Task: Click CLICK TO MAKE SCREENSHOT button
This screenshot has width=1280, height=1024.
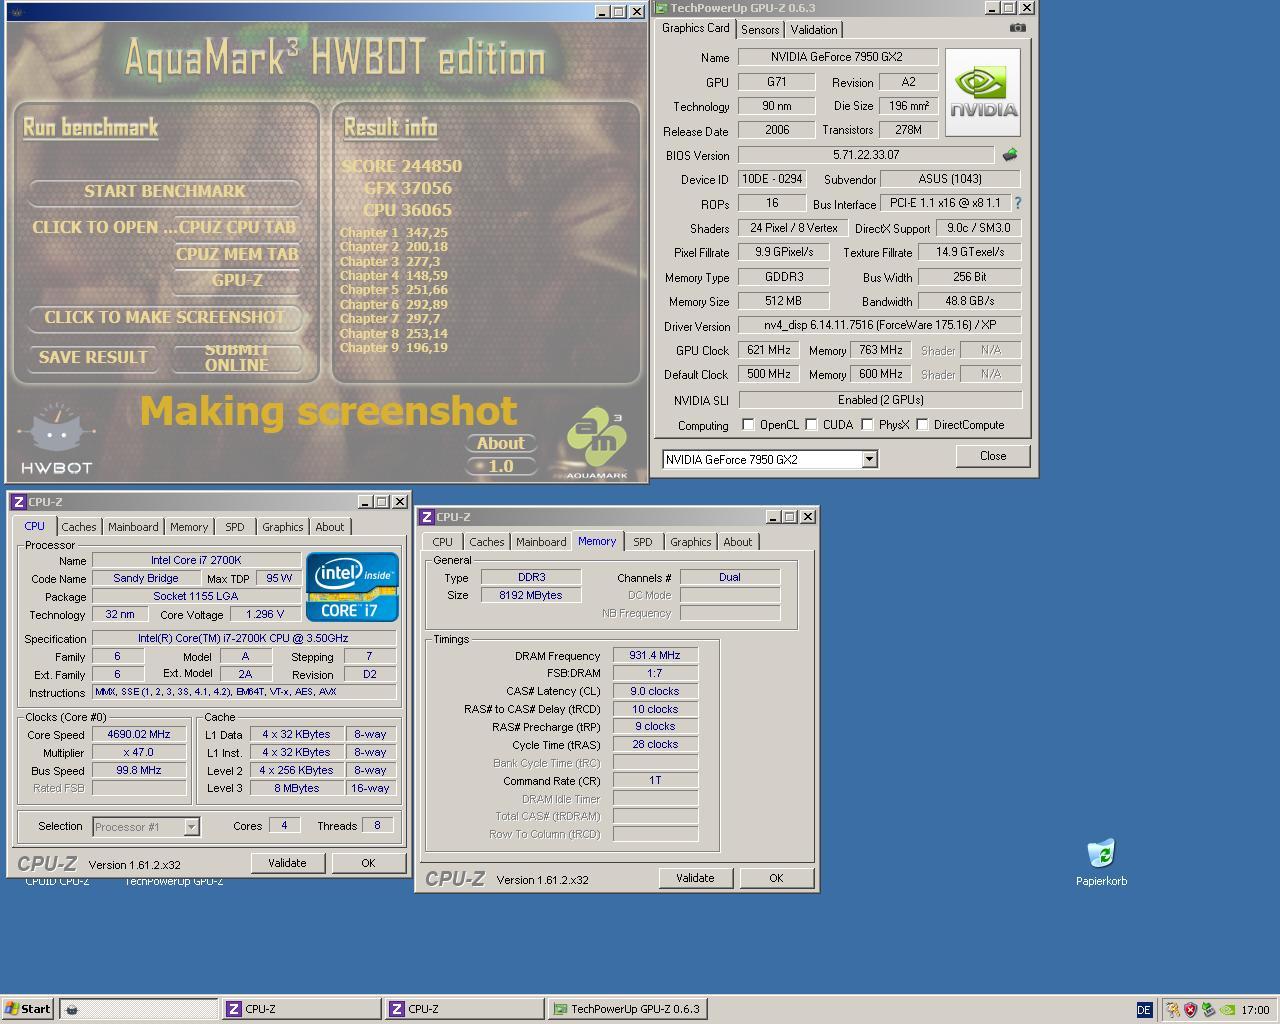Action: click(x=165, y=317)
